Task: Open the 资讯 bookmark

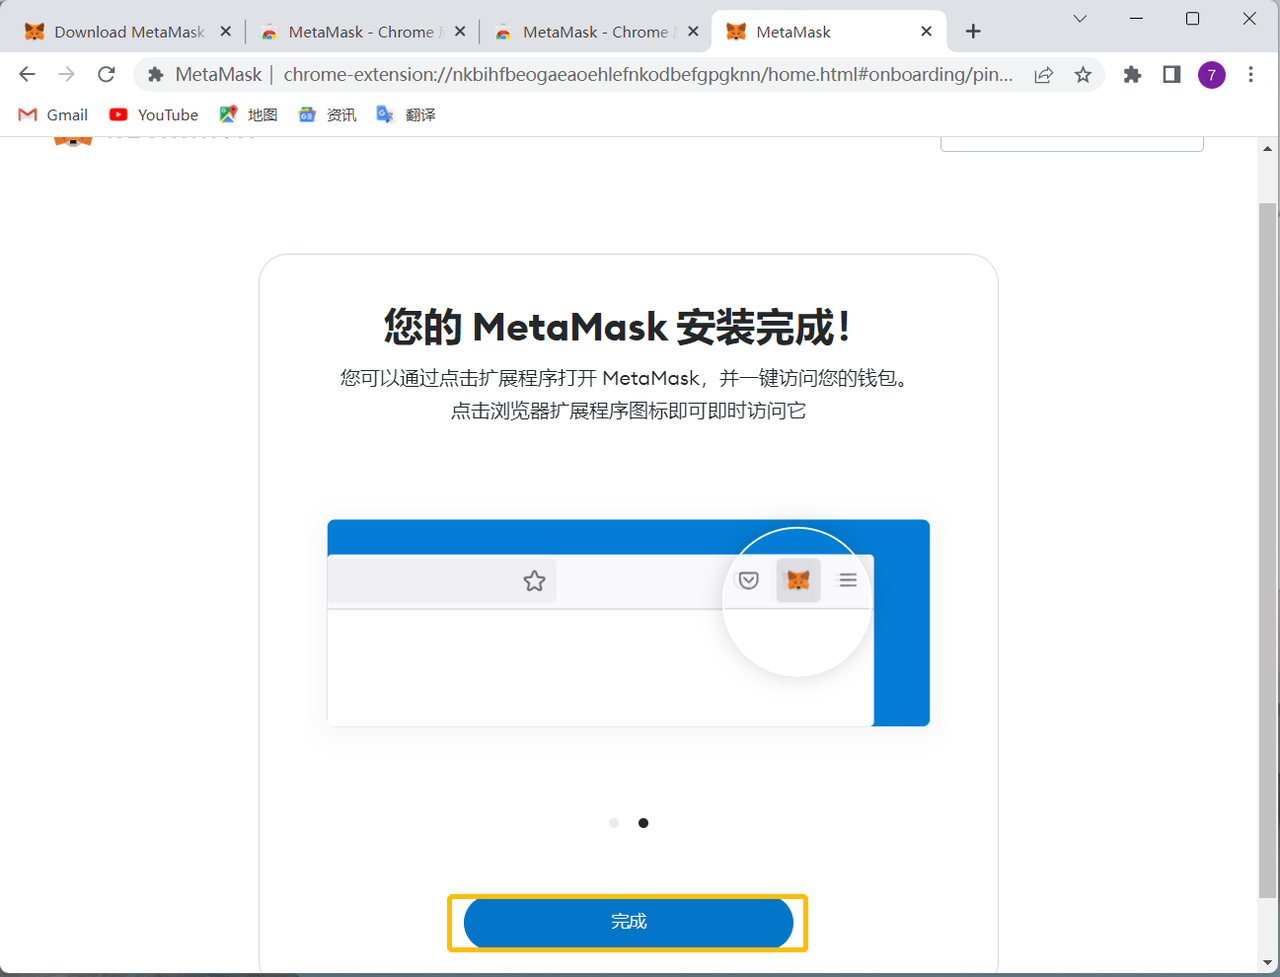Action: (327, 115)
